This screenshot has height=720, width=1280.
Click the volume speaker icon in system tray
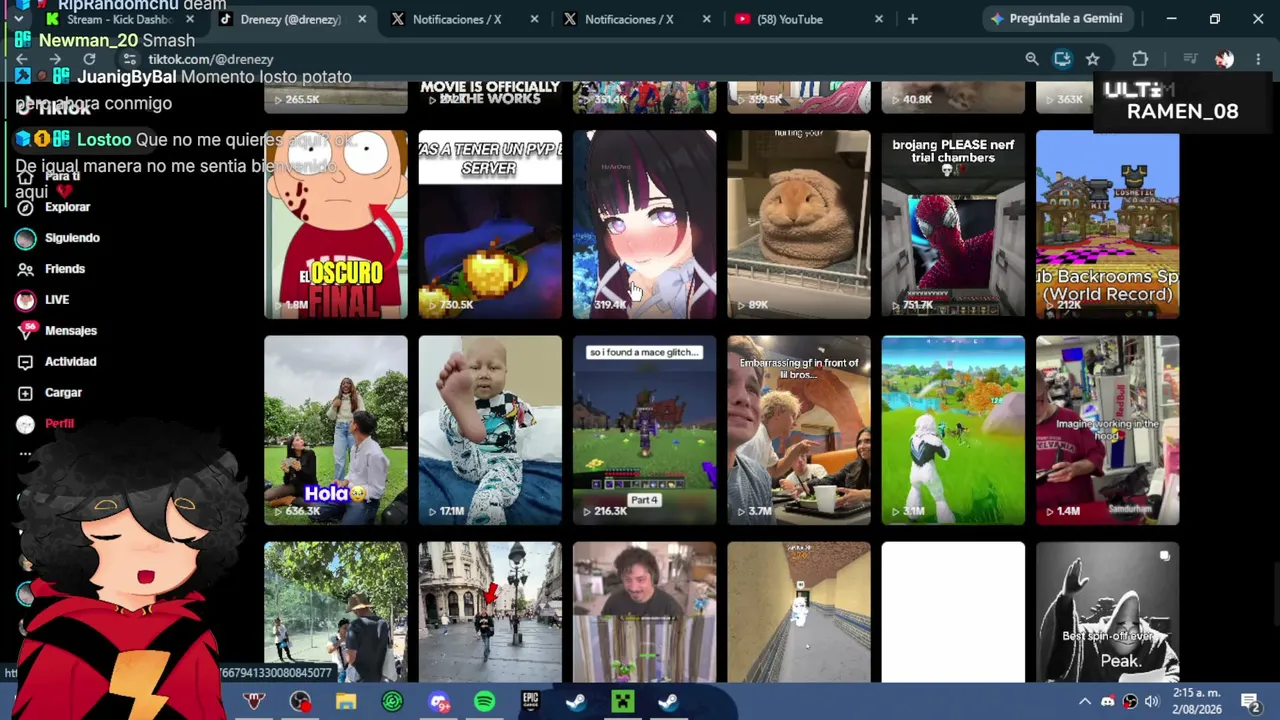[x=1151, y=702]
